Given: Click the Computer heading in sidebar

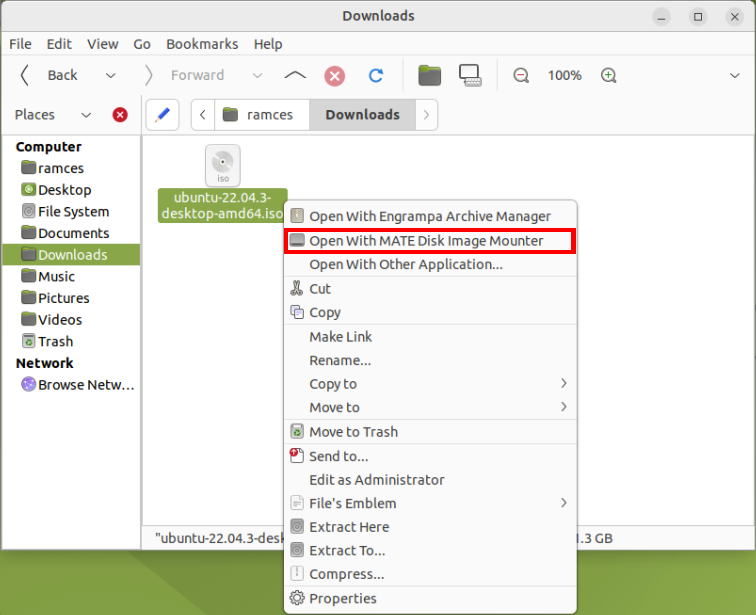Looking at the screenshot, I should pos(48,147).
